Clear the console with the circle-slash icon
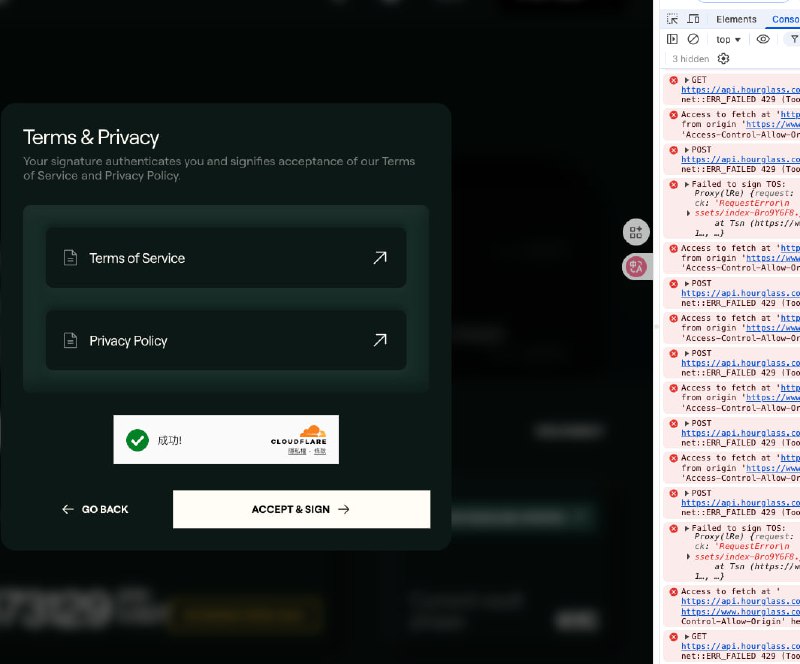Viewport: 800px width, 664px height. (693, 39)
